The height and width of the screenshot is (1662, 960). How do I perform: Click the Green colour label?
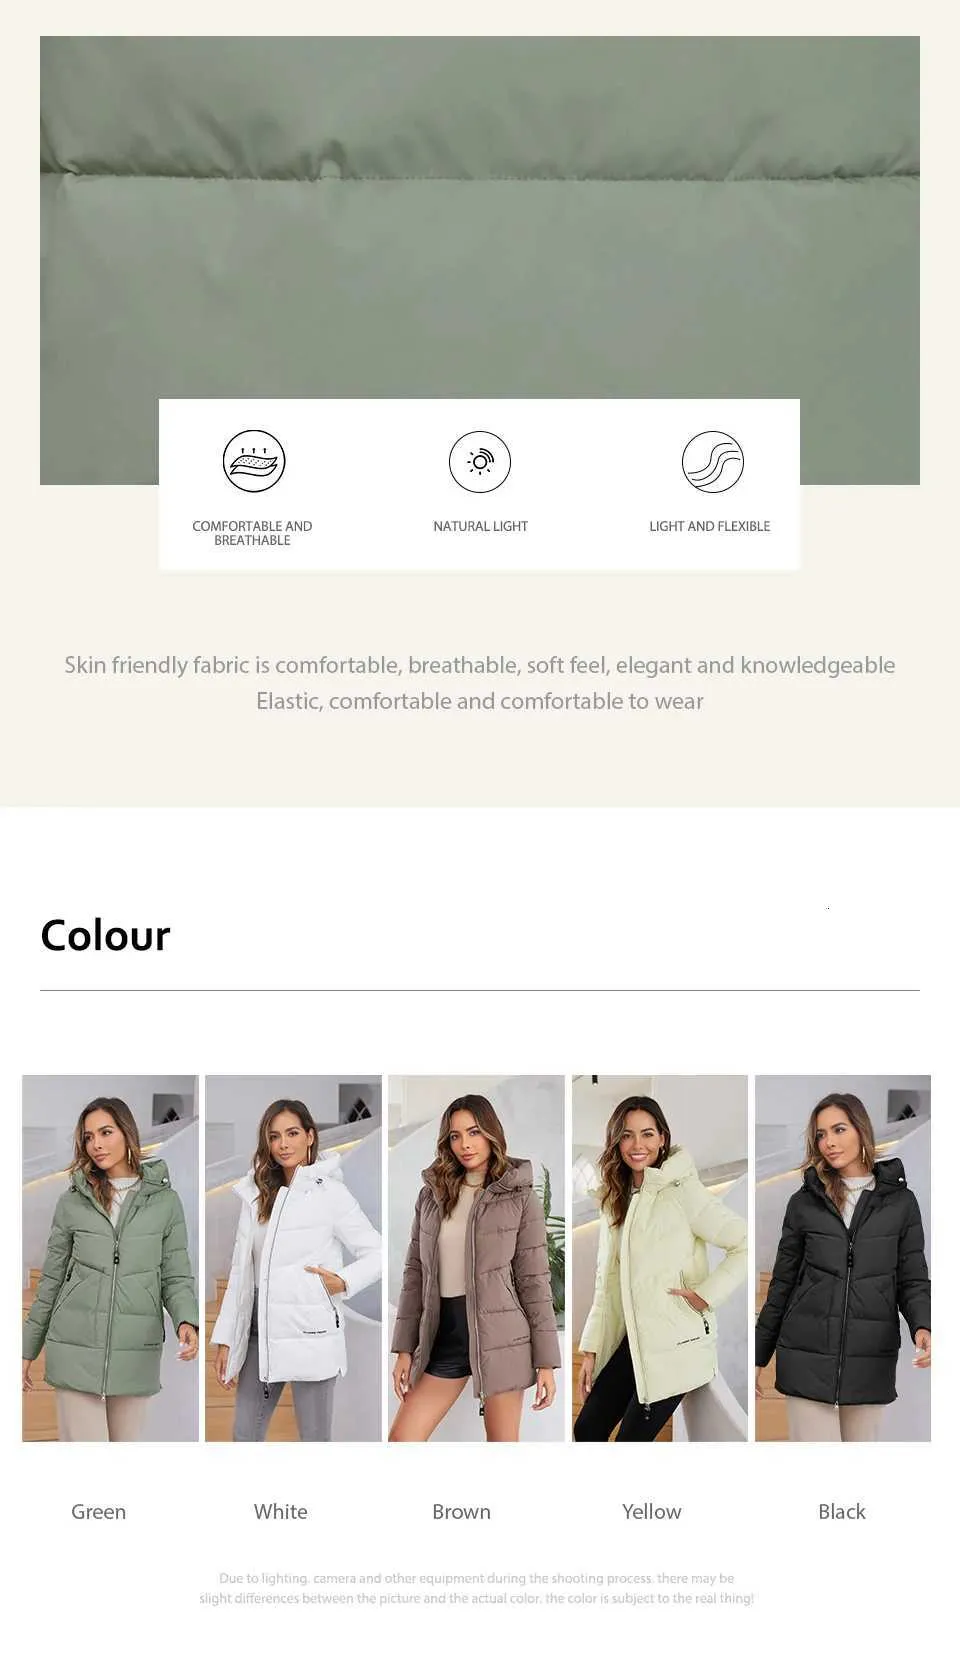pos(98,1511)
